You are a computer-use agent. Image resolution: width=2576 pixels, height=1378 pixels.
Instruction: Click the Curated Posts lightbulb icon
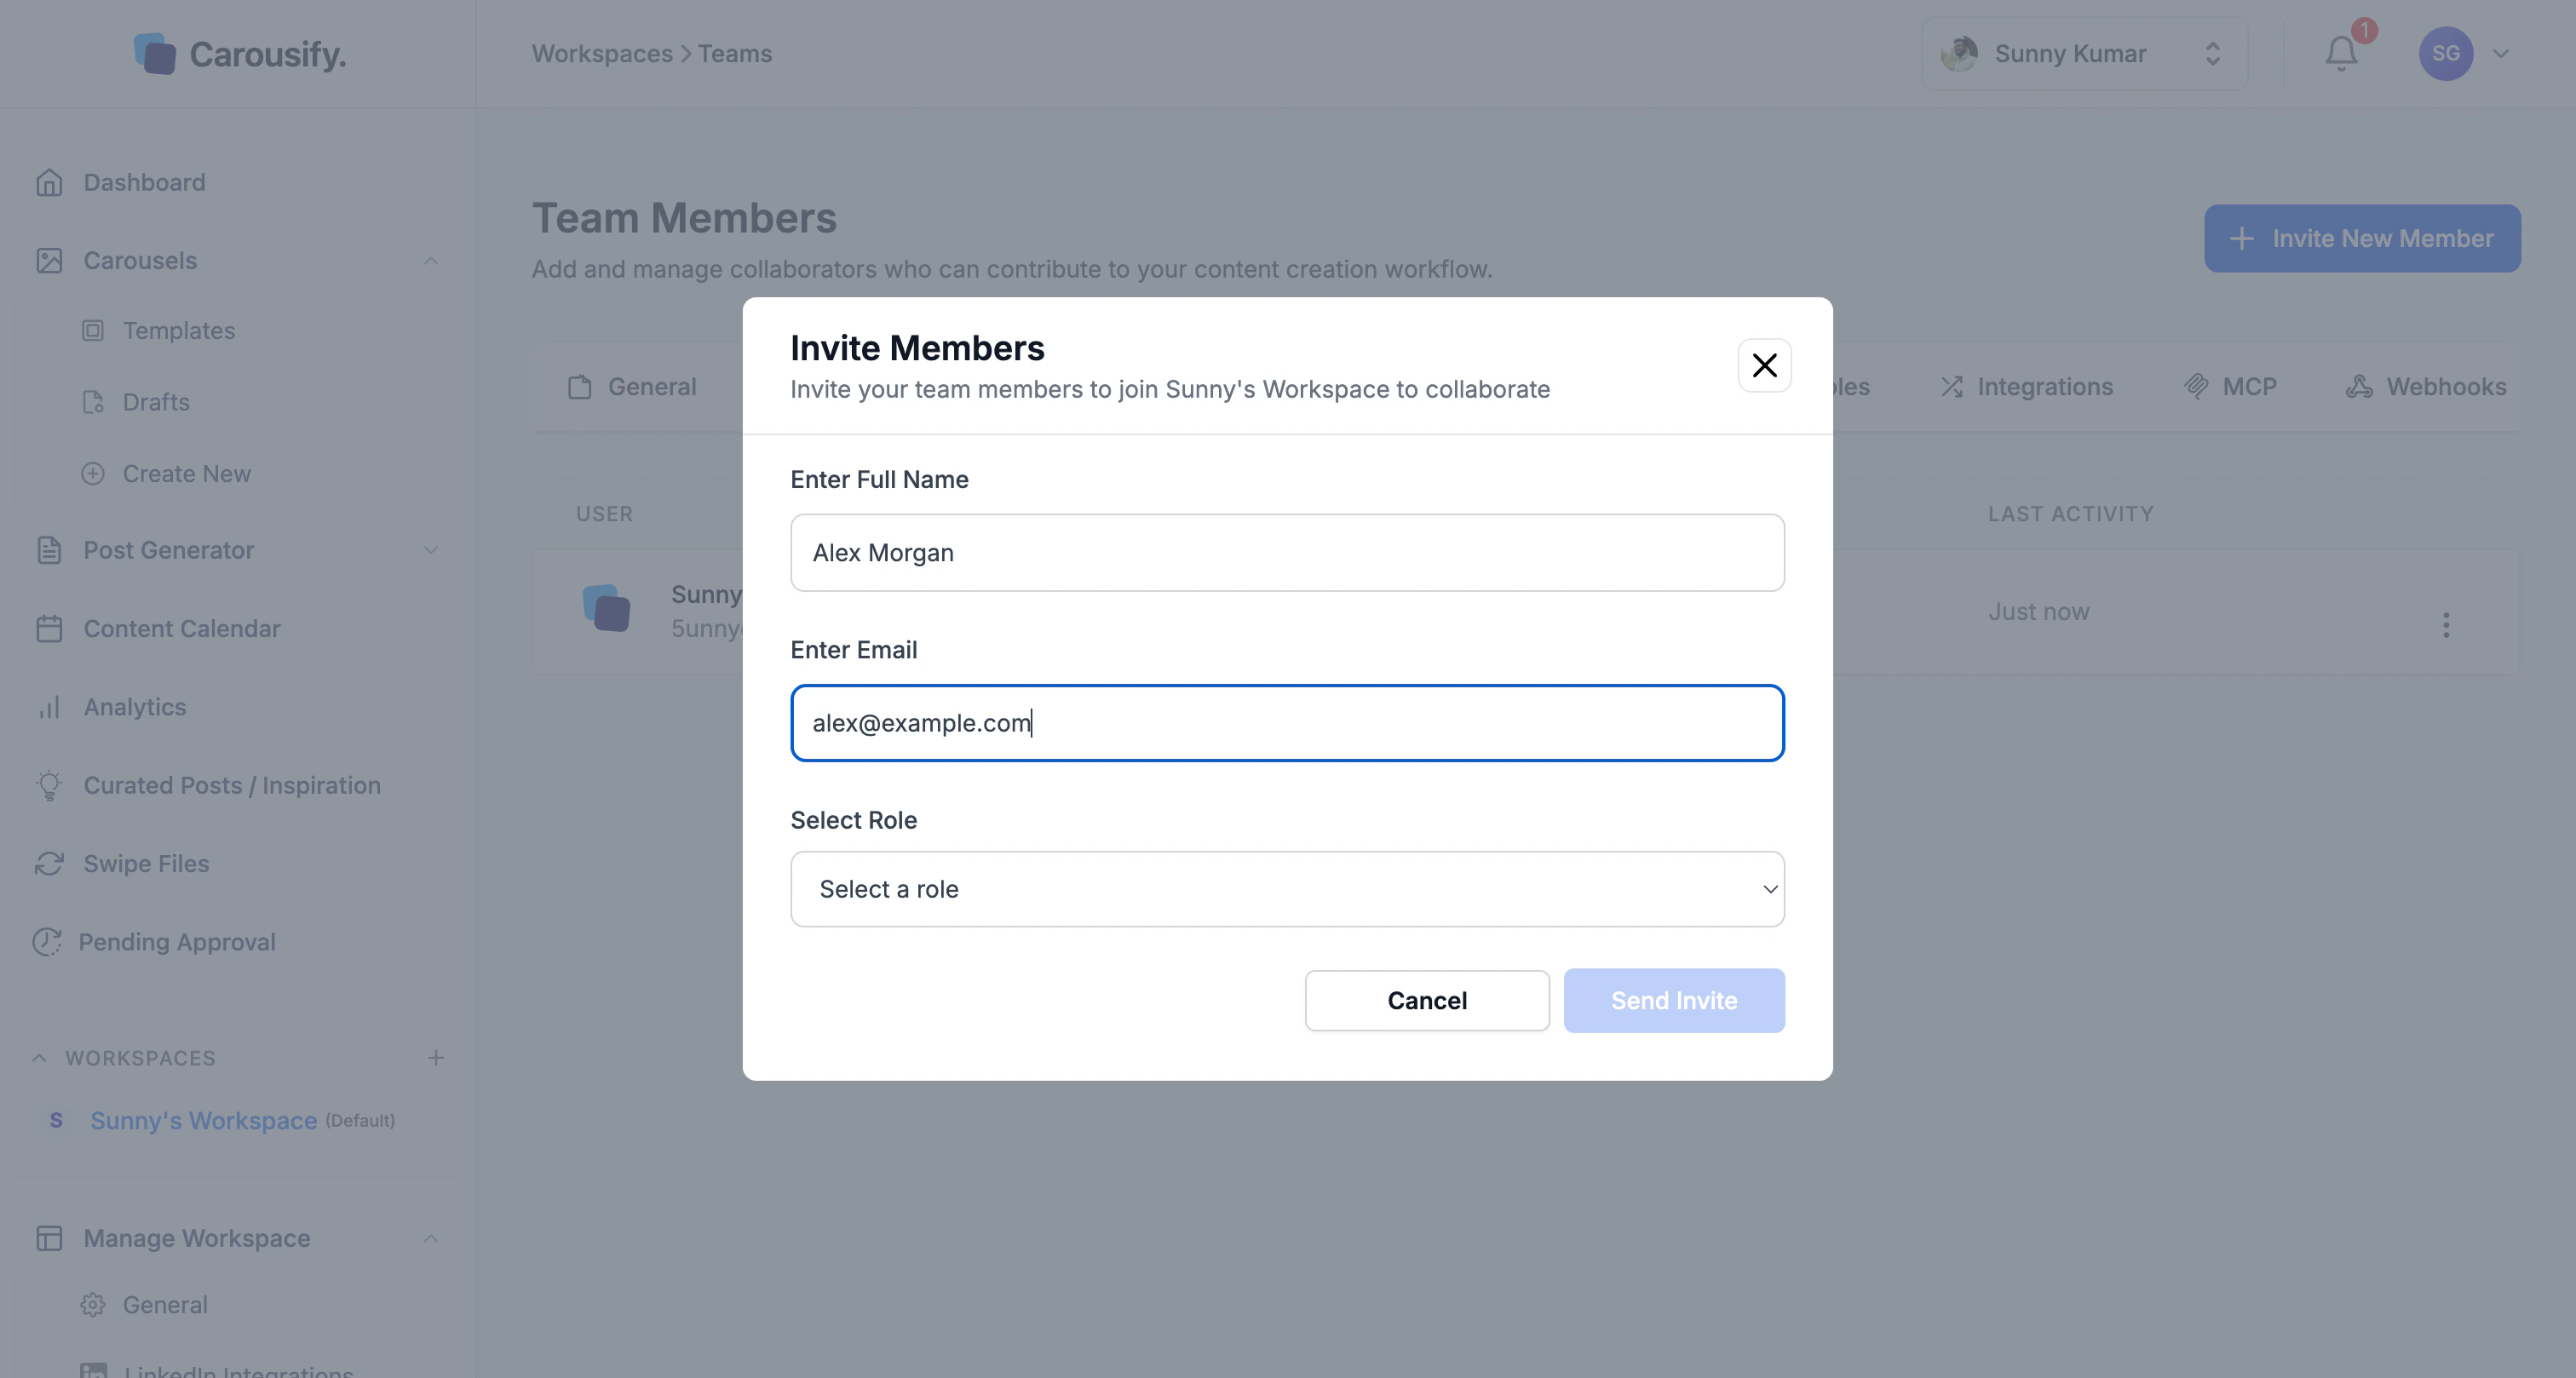pos(49,785)
